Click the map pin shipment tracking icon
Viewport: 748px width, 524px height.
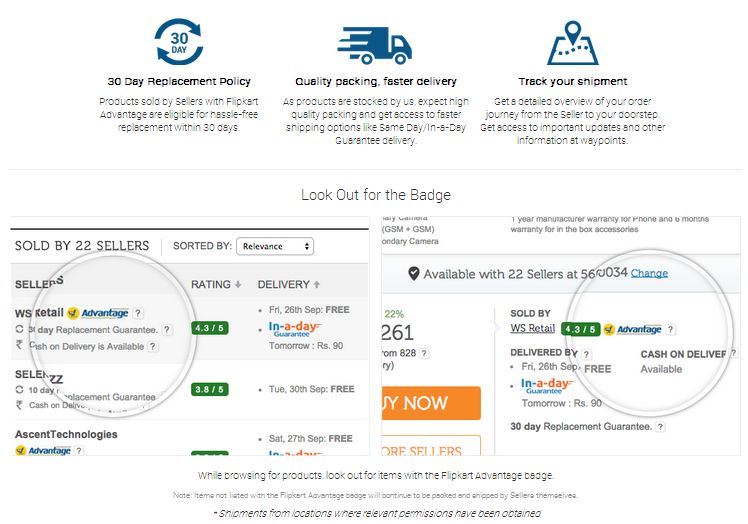coord(572,43)
